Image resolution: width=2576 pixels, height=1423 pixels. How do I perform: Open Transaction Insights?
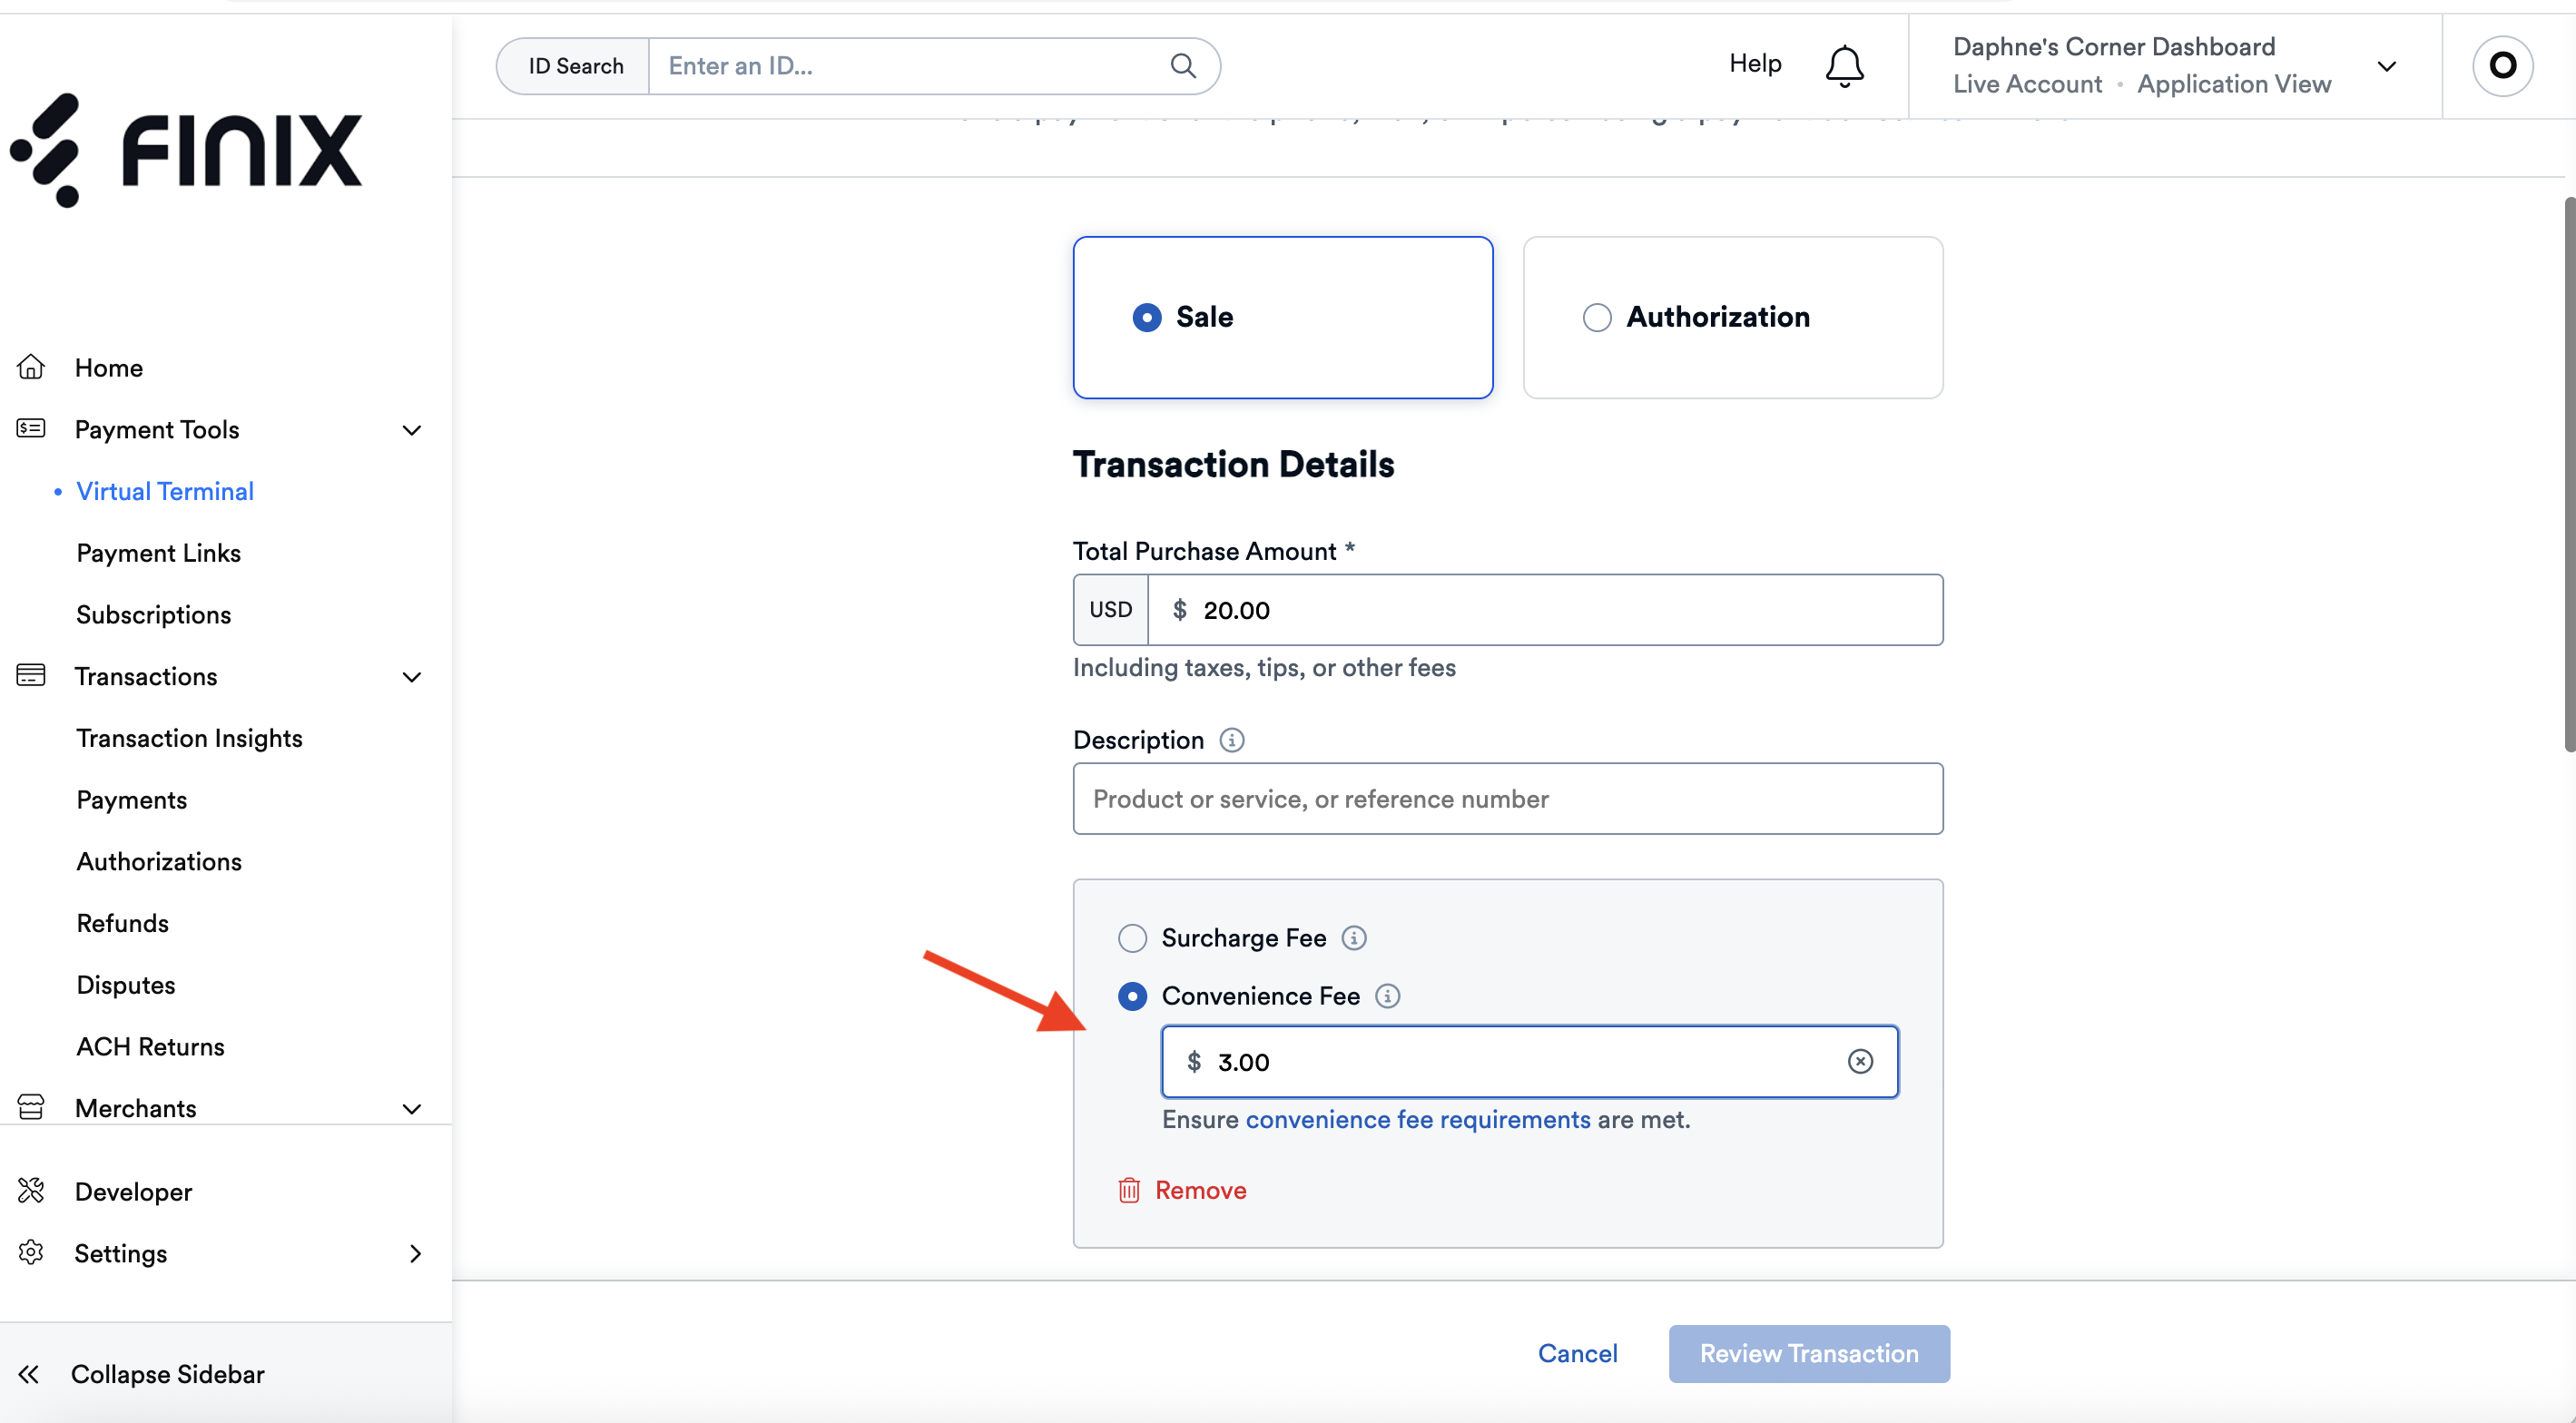(189, 738)
